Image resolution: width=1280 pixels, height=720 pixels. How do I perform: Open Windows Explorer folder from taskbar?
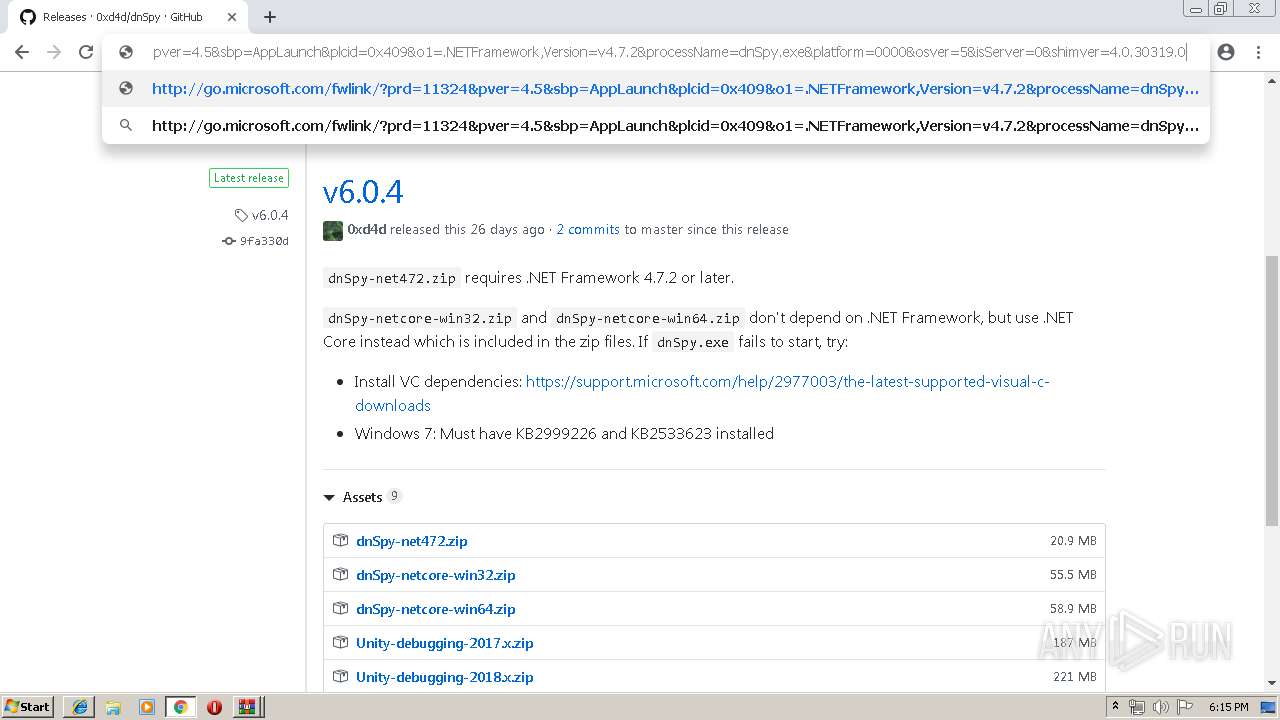click(x=113, y=707)
